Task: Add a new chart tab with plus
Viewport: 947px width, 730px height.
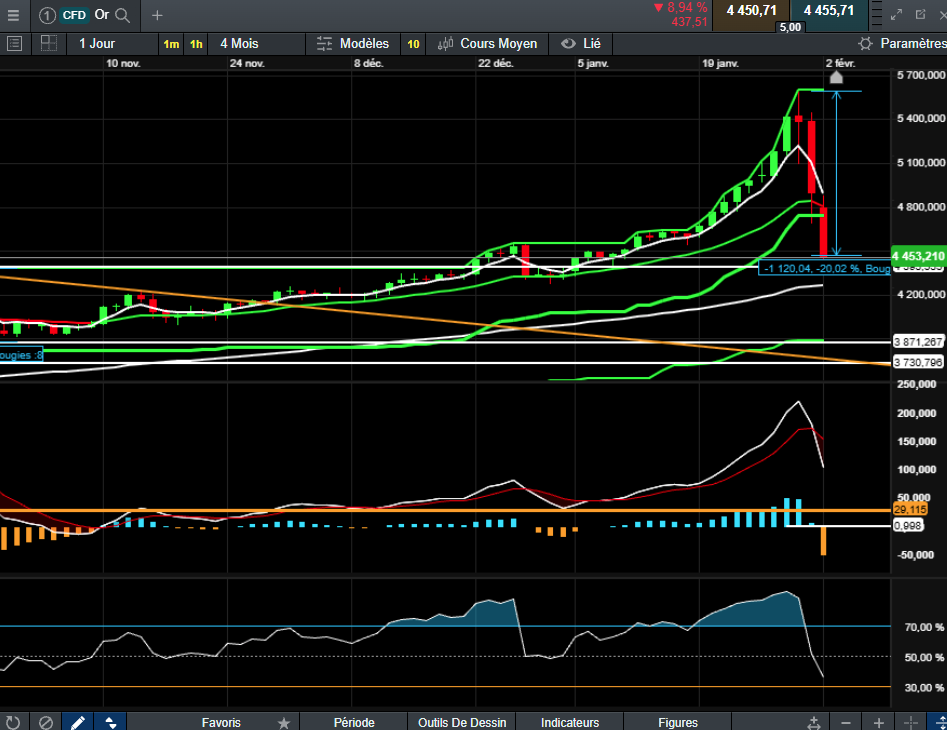Action: coord(157,15)
